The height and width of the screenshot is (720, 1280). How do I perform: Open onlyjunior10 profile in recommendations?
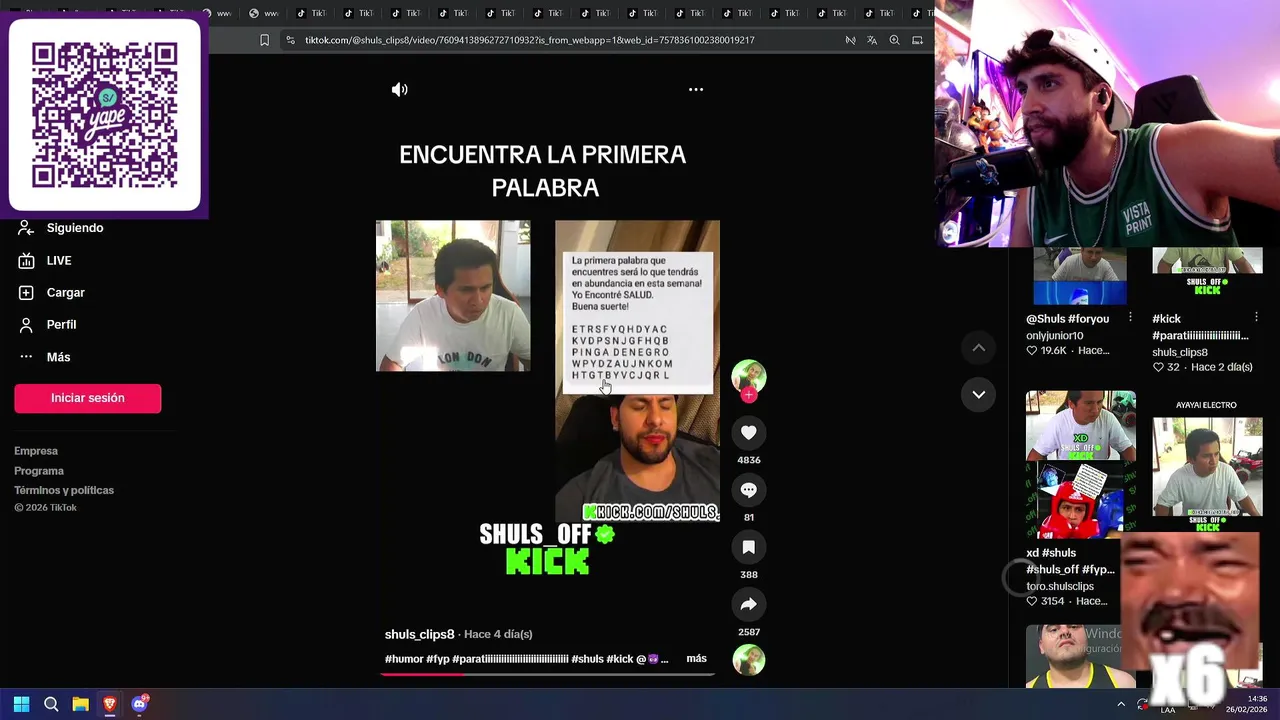tap(1054, 336)
